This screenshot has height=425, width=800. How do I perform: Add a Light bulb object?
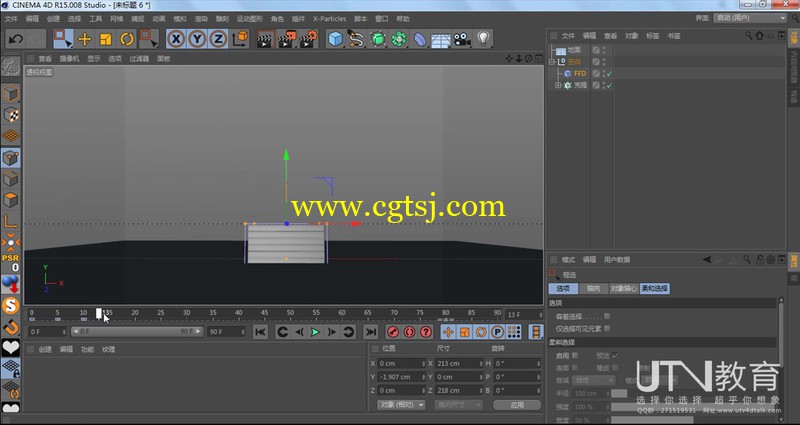click(483, 39)
